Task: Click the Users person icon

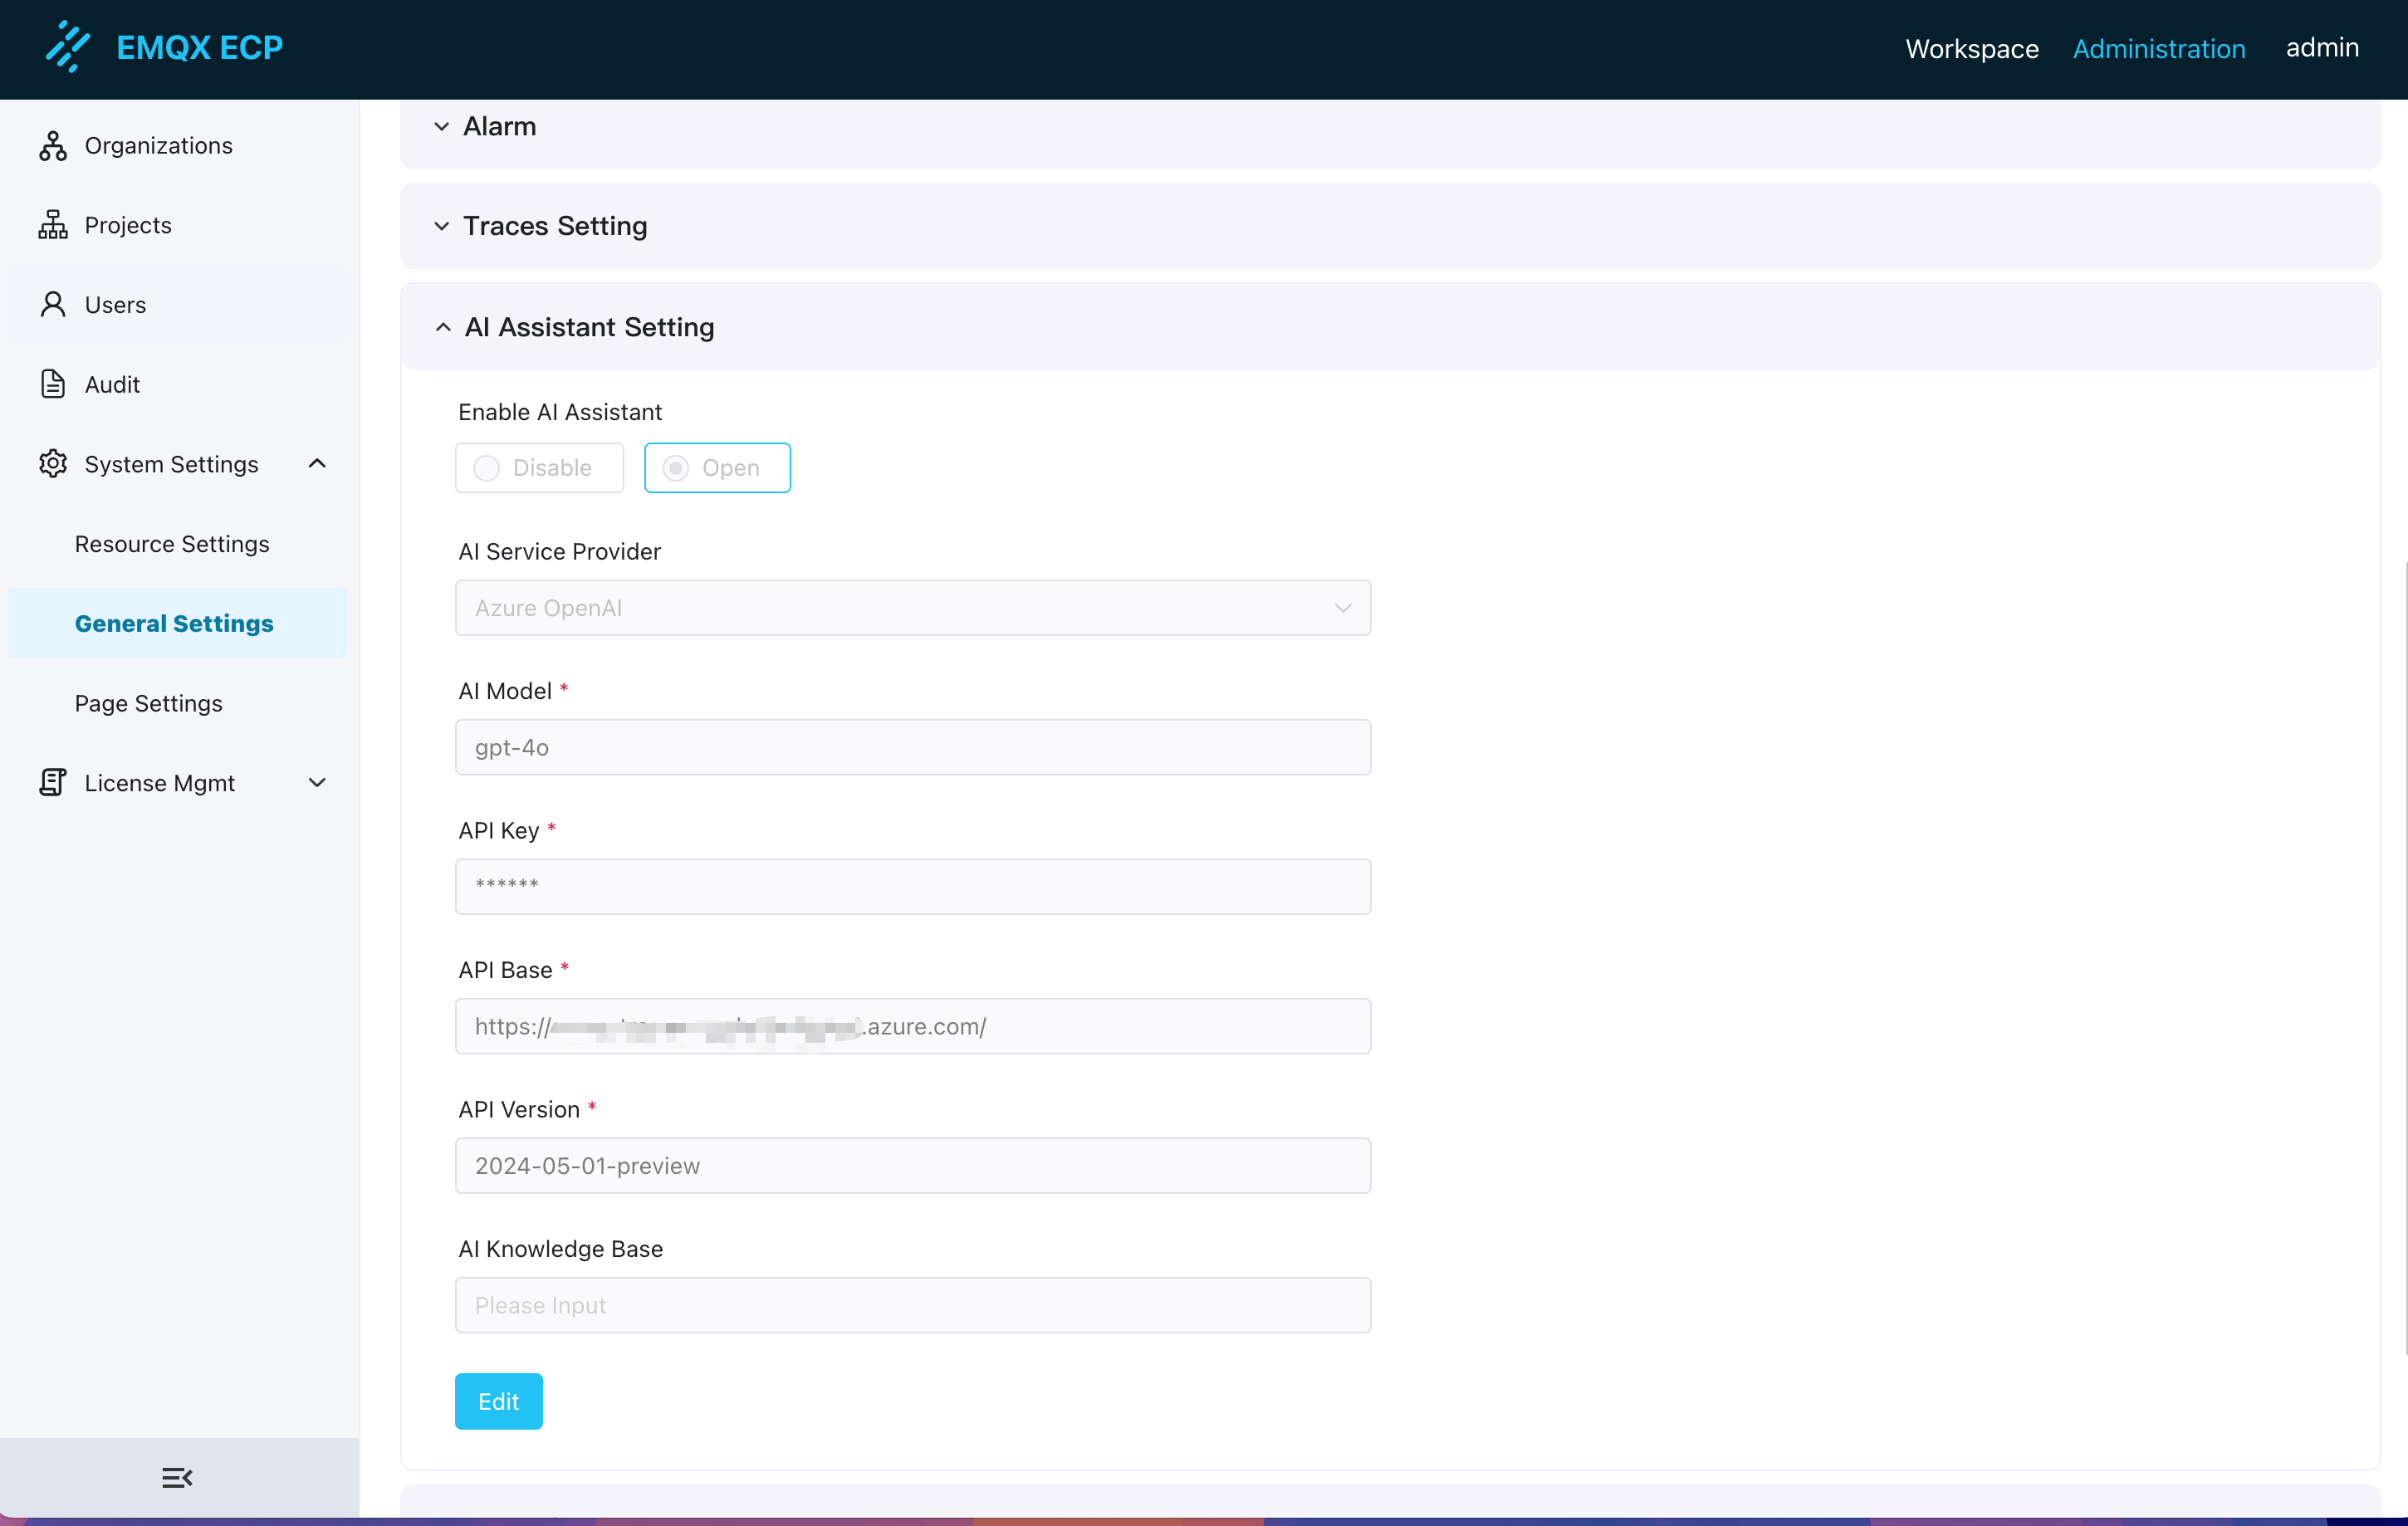Action: (53, 305)
